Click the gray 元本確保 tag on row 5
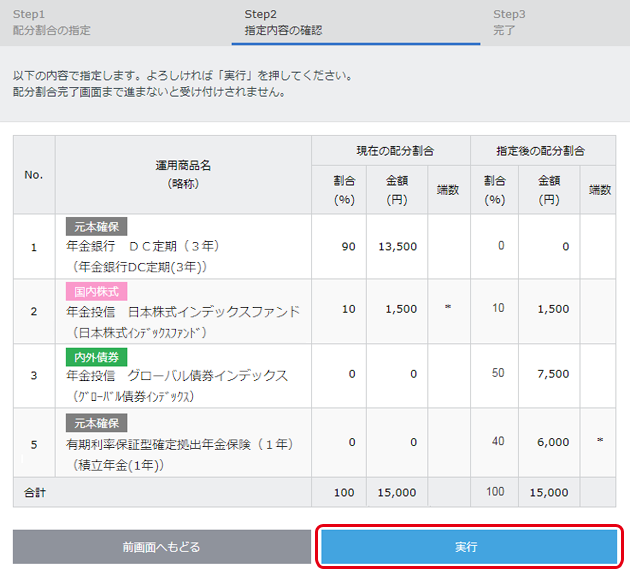 click(96, 423)
